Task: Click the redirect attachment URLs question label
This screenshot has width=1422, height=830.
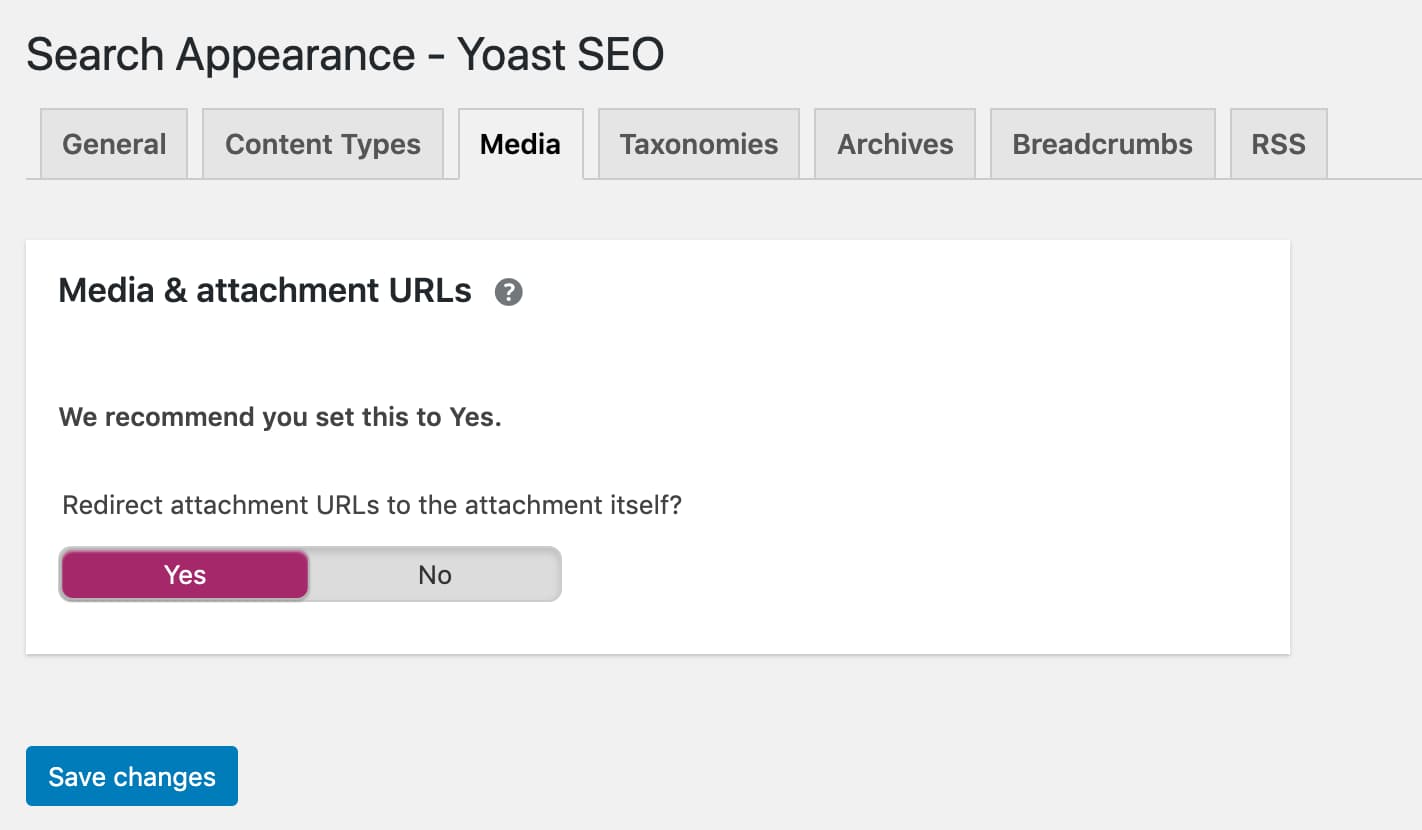Action: click(x=372, y=505)
